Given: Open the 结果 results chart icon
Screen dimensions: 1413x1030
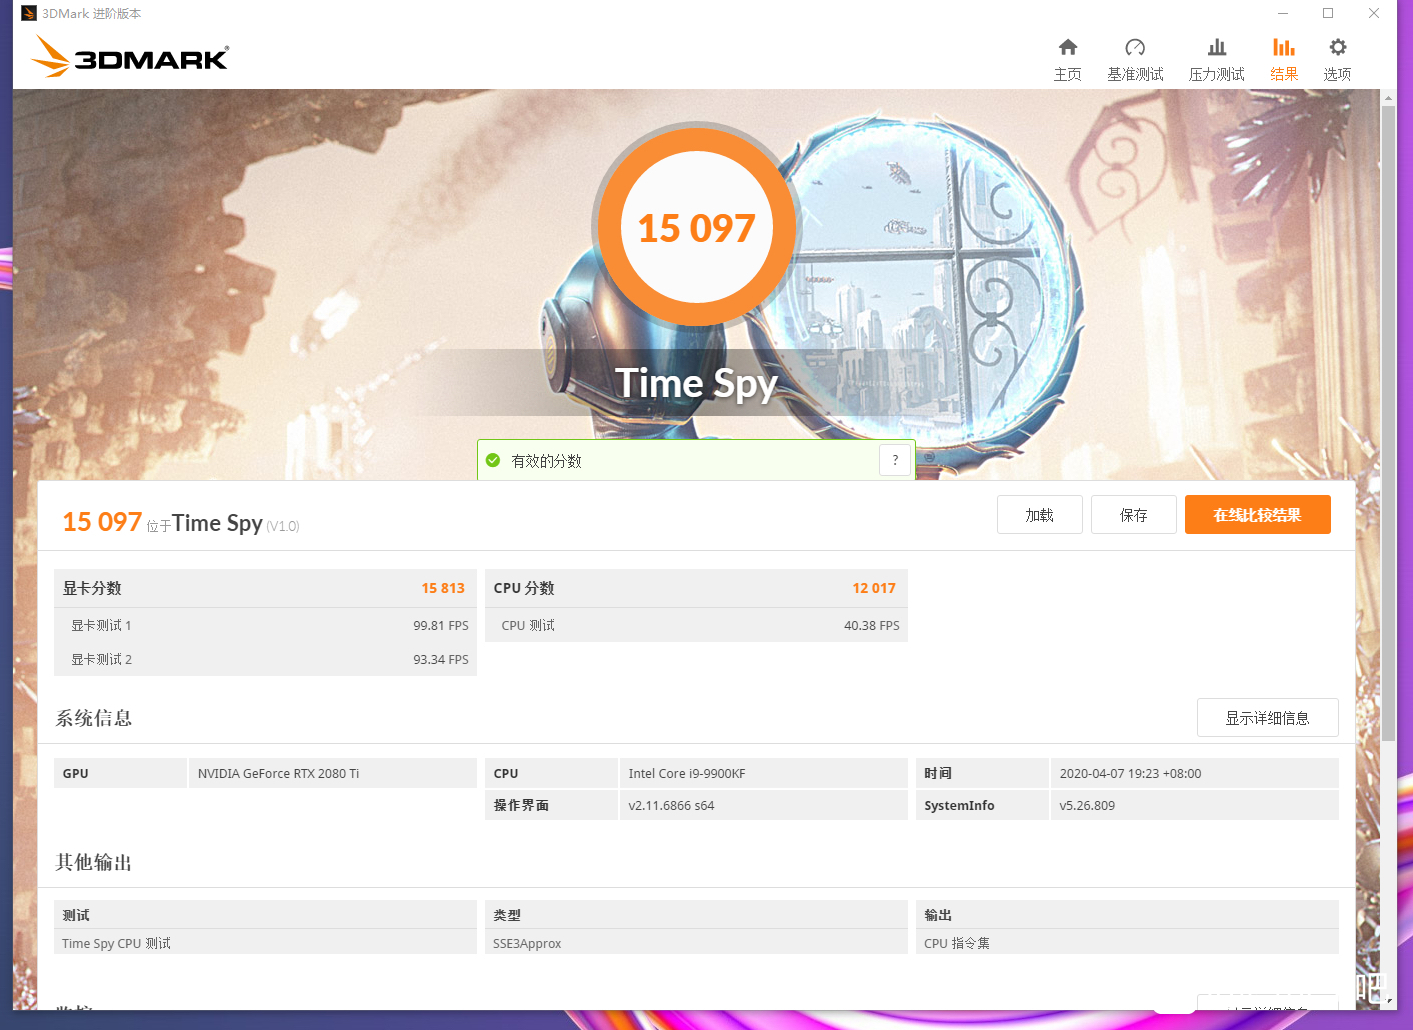Looking at the screenshot, I should coord(1284,47).
